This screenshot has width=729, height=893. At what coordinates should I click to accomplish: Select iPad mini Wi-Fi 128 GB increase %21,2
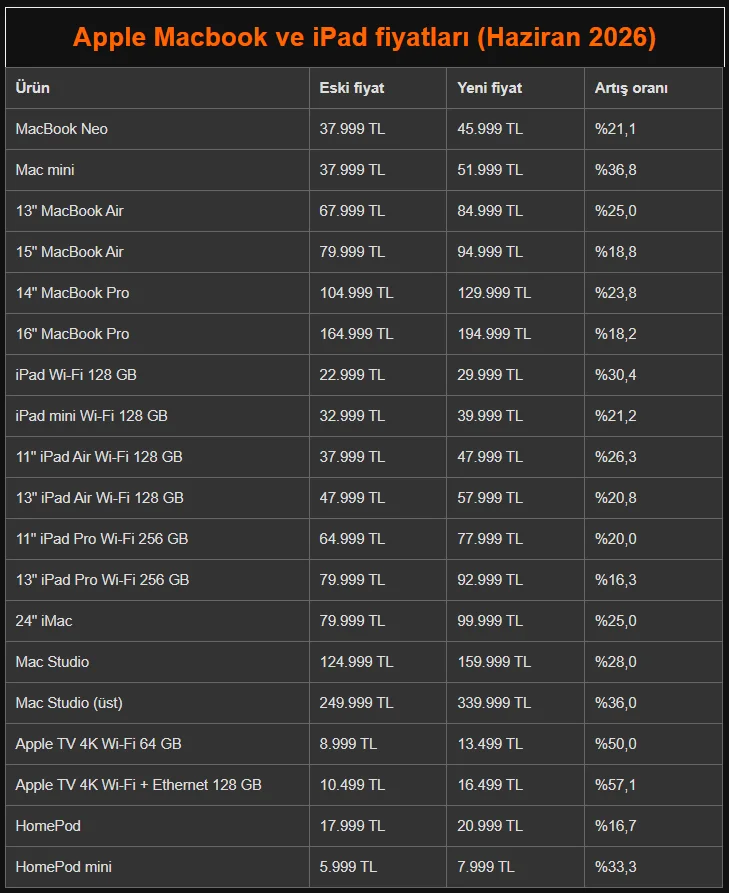616,416
